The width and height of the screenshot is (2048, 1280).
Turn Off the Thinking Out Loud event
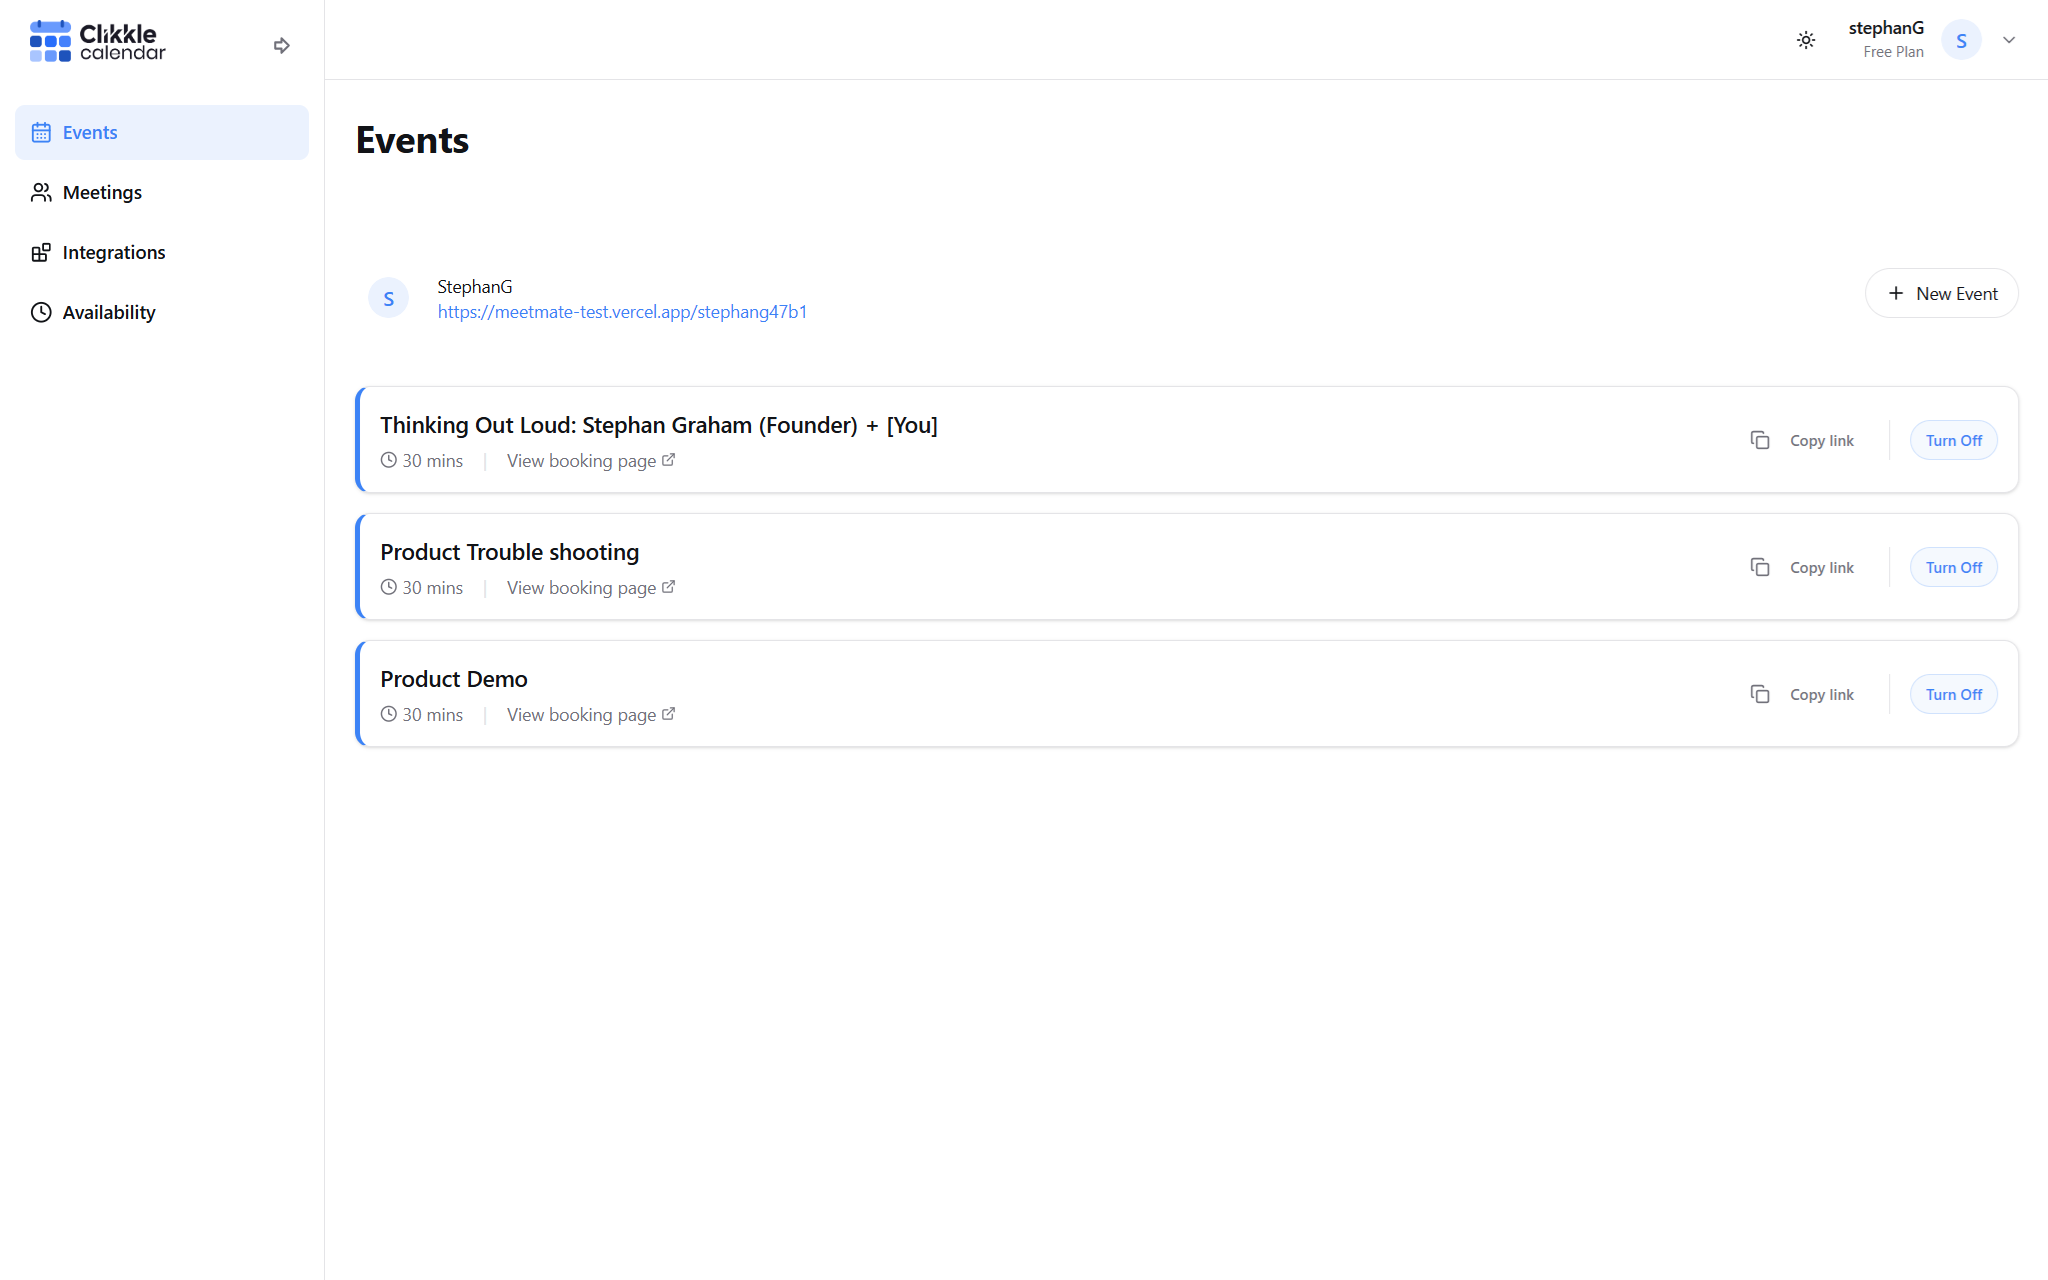pyautogui.click(x=1953, y=440)
